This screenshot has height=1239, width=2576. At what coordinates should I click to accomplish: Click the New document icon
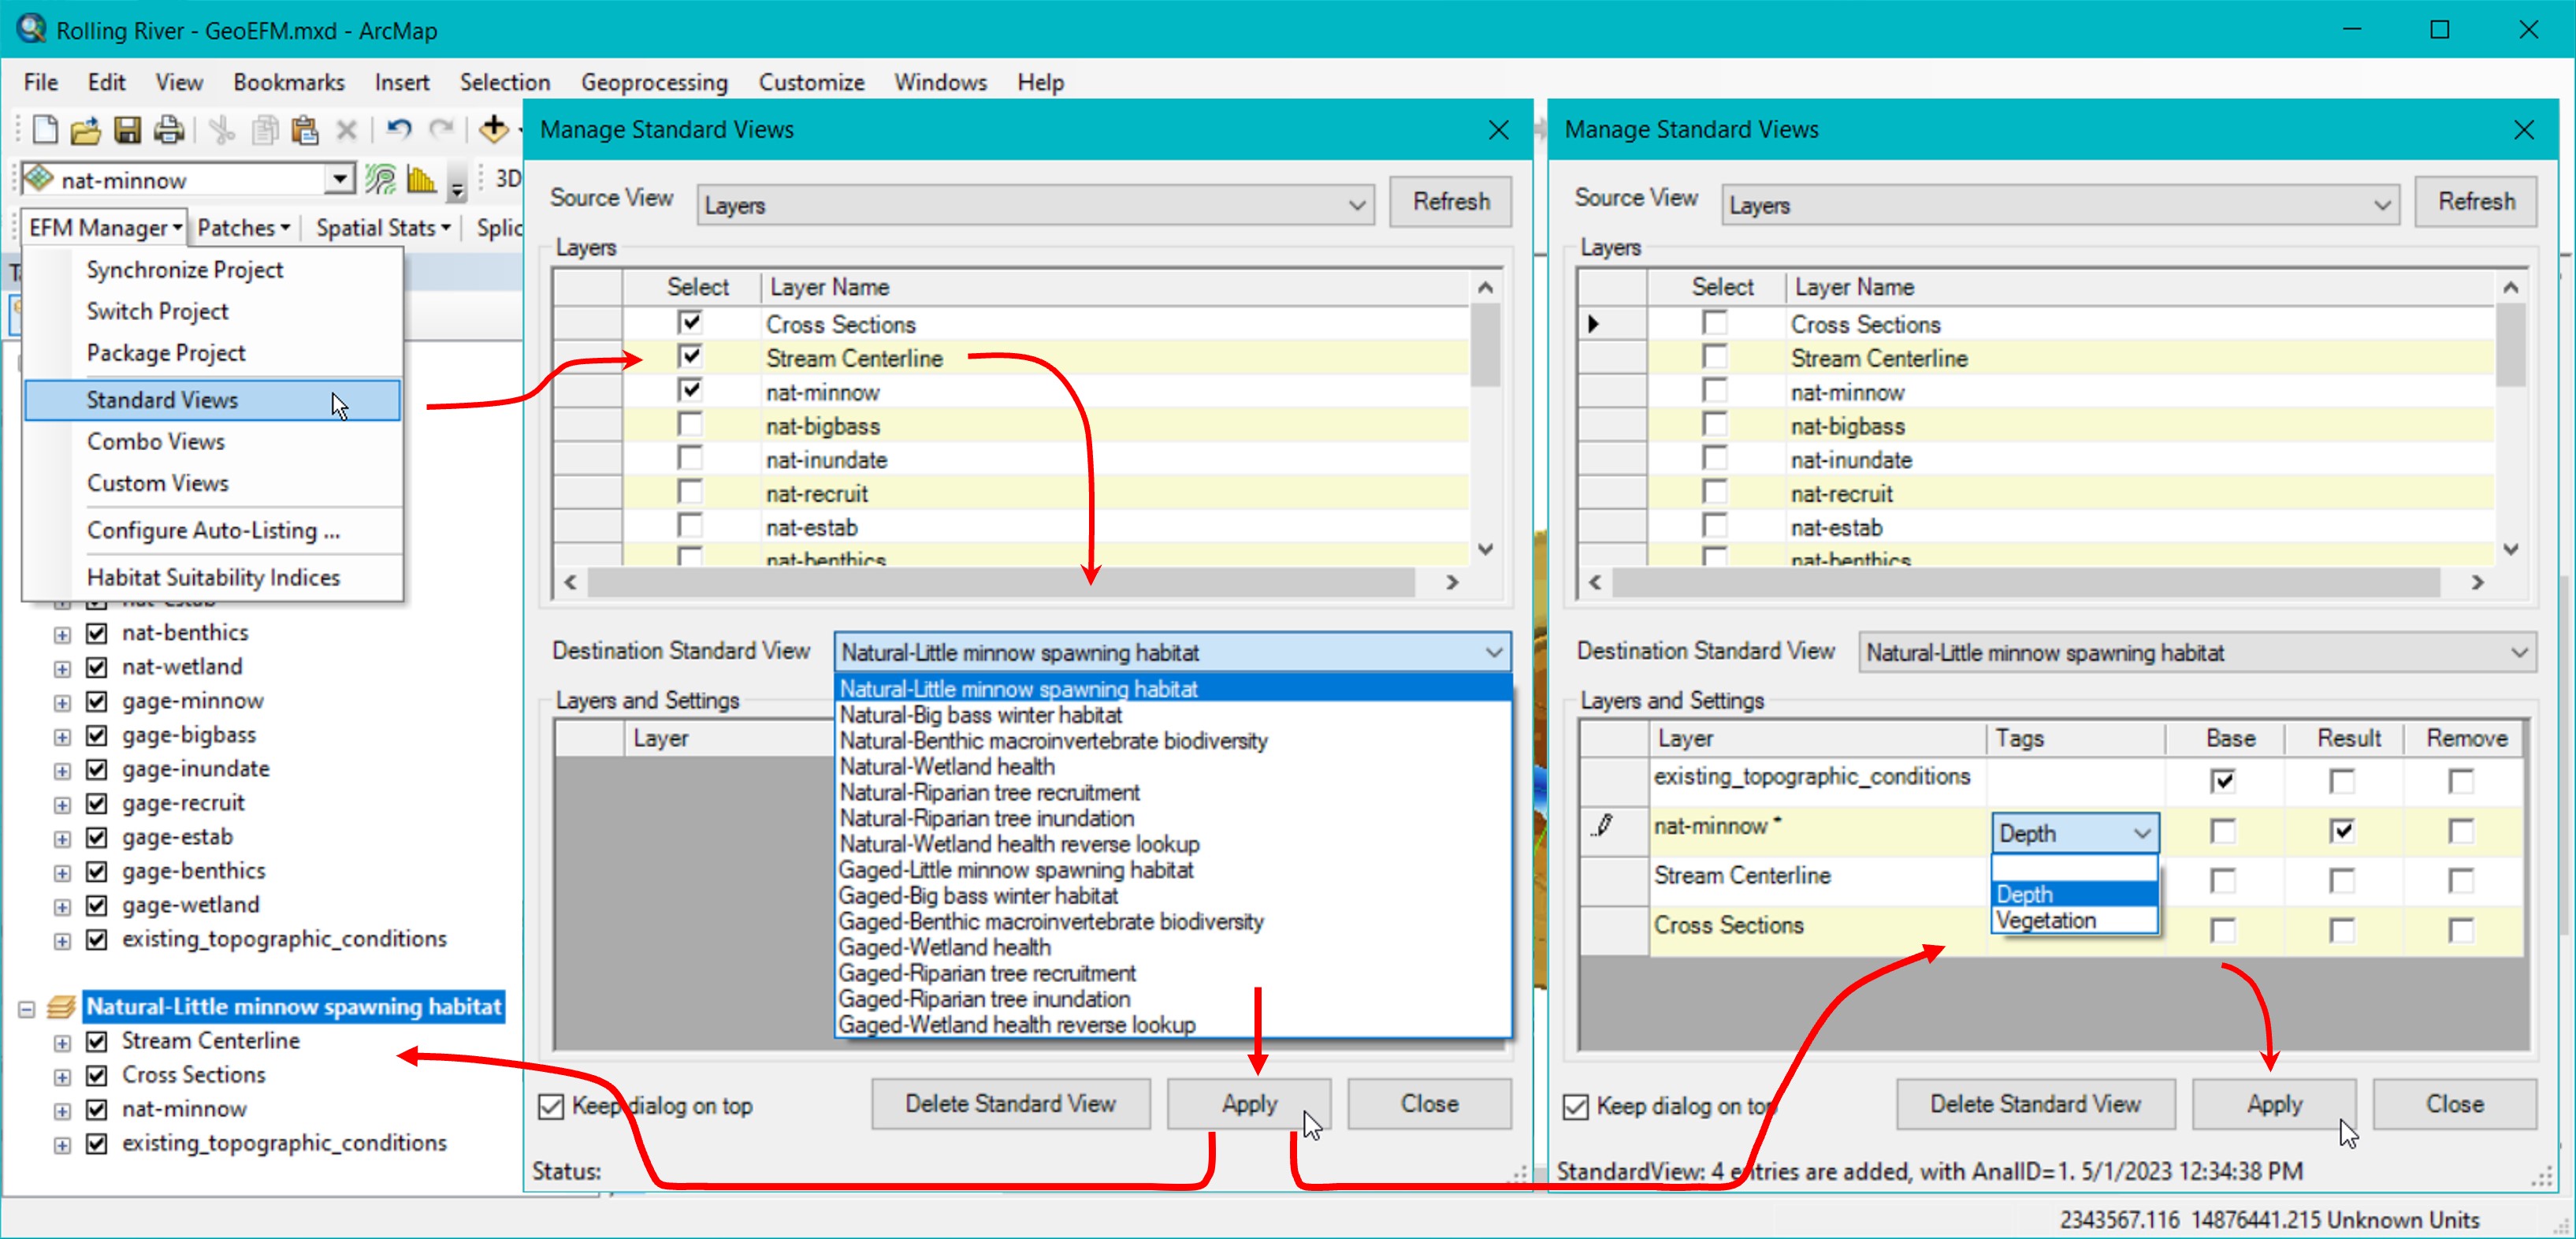point(45,130)
